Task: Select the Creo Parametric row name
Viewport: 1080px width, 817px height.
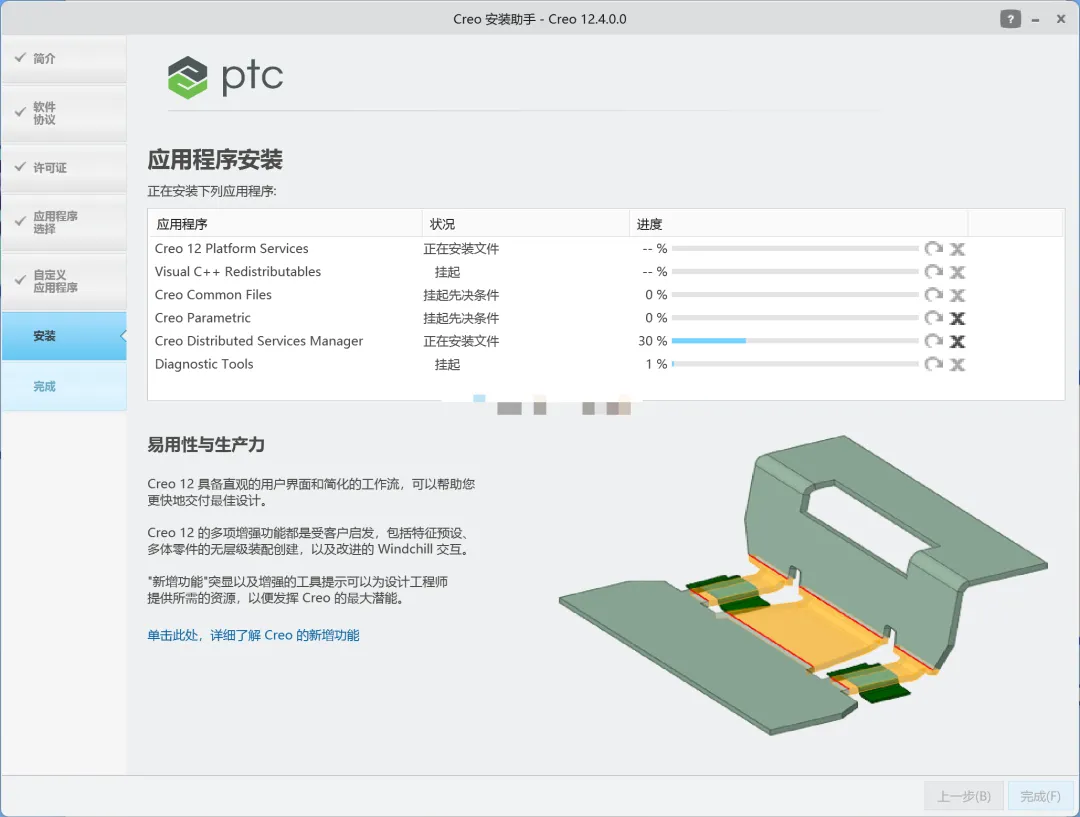Action: click(x=202, y=318)
